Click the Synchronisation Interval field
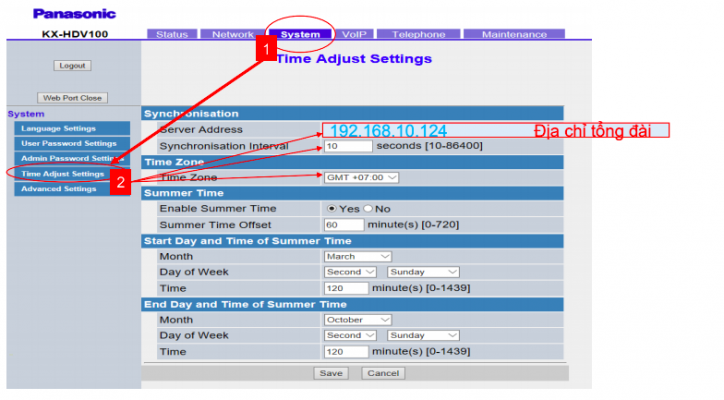 click(x=347, y=146)
